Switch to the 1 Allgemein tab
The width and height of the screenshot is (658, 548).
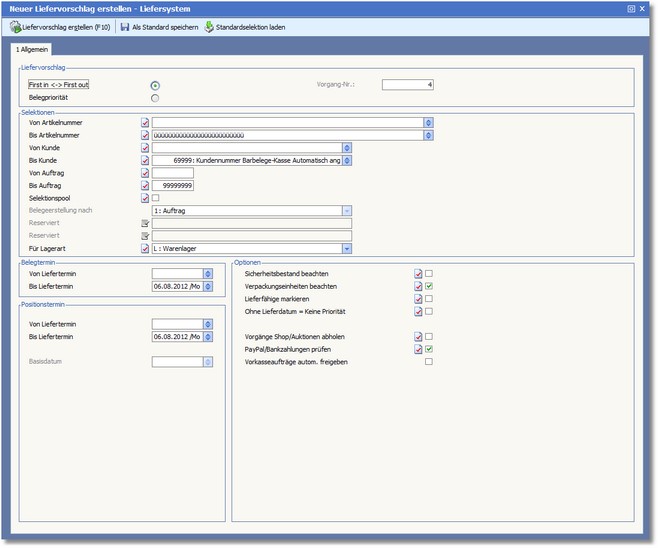31,49
